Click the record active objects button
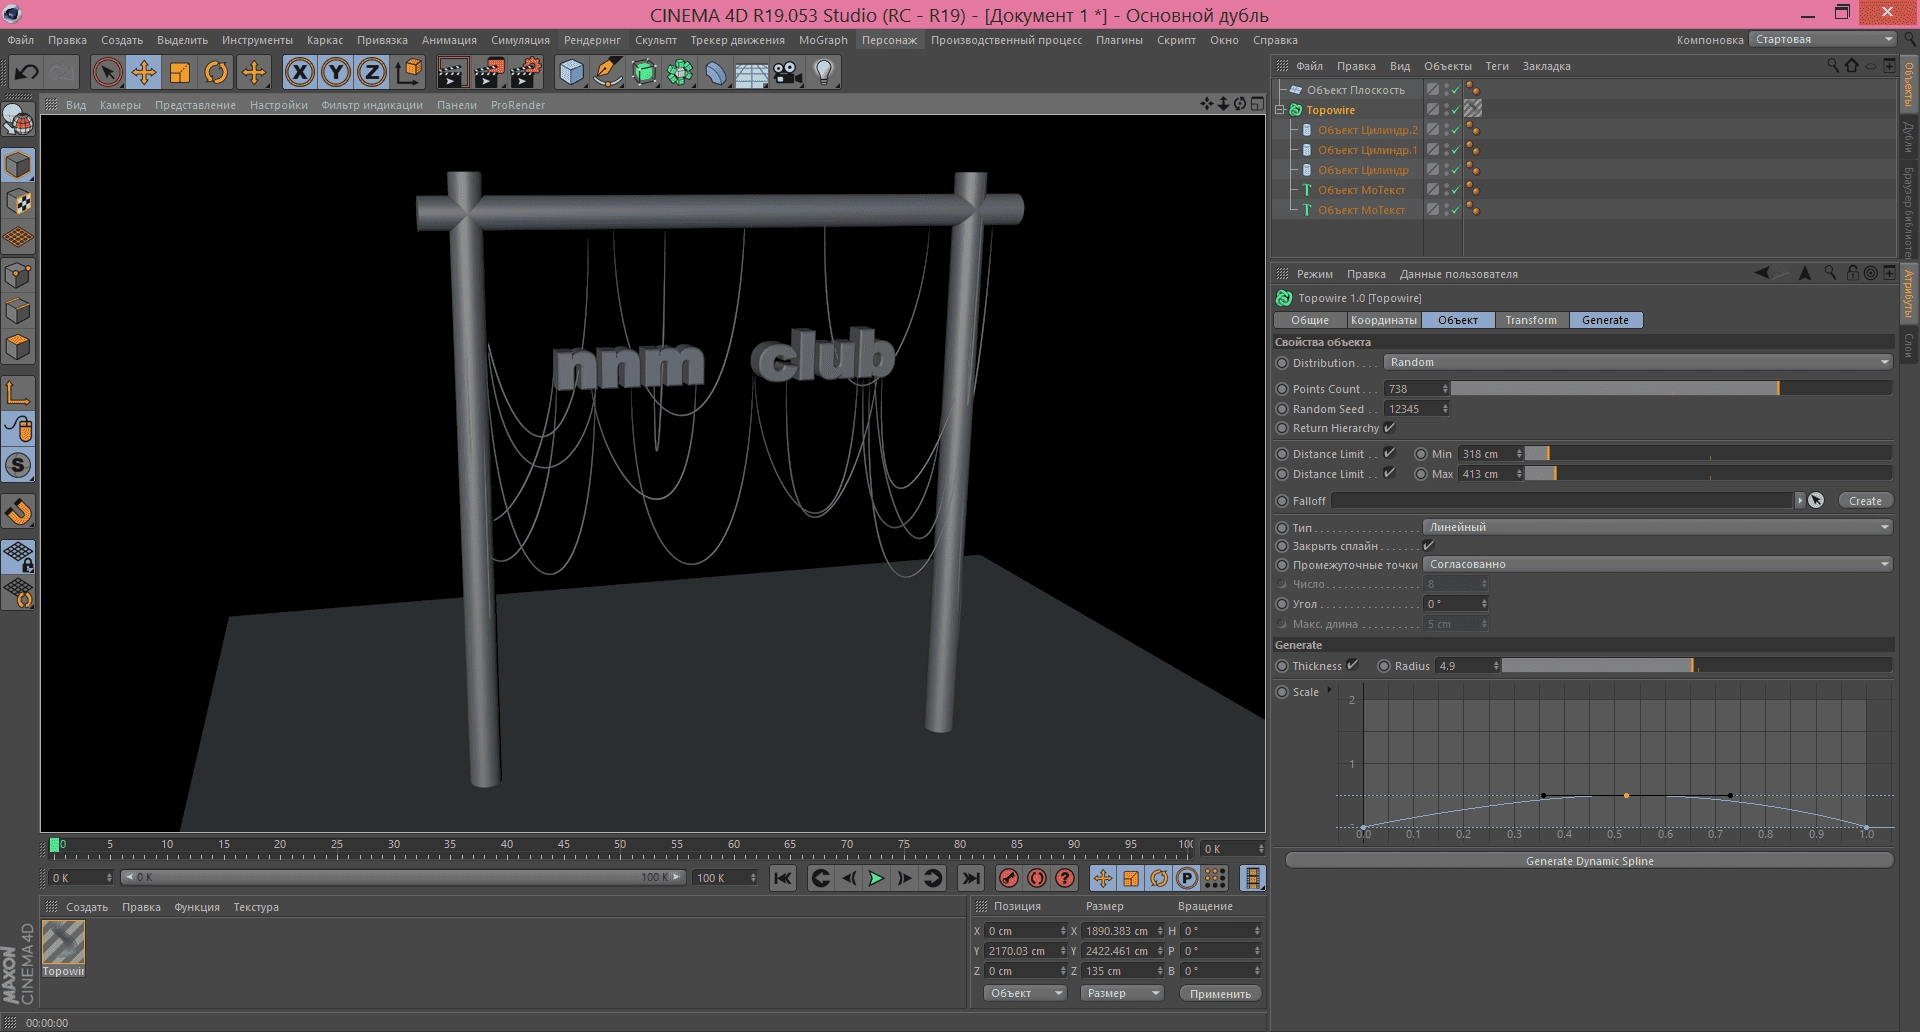1920x1032 pixels. pyautogui.click(x=1009, y=878)
